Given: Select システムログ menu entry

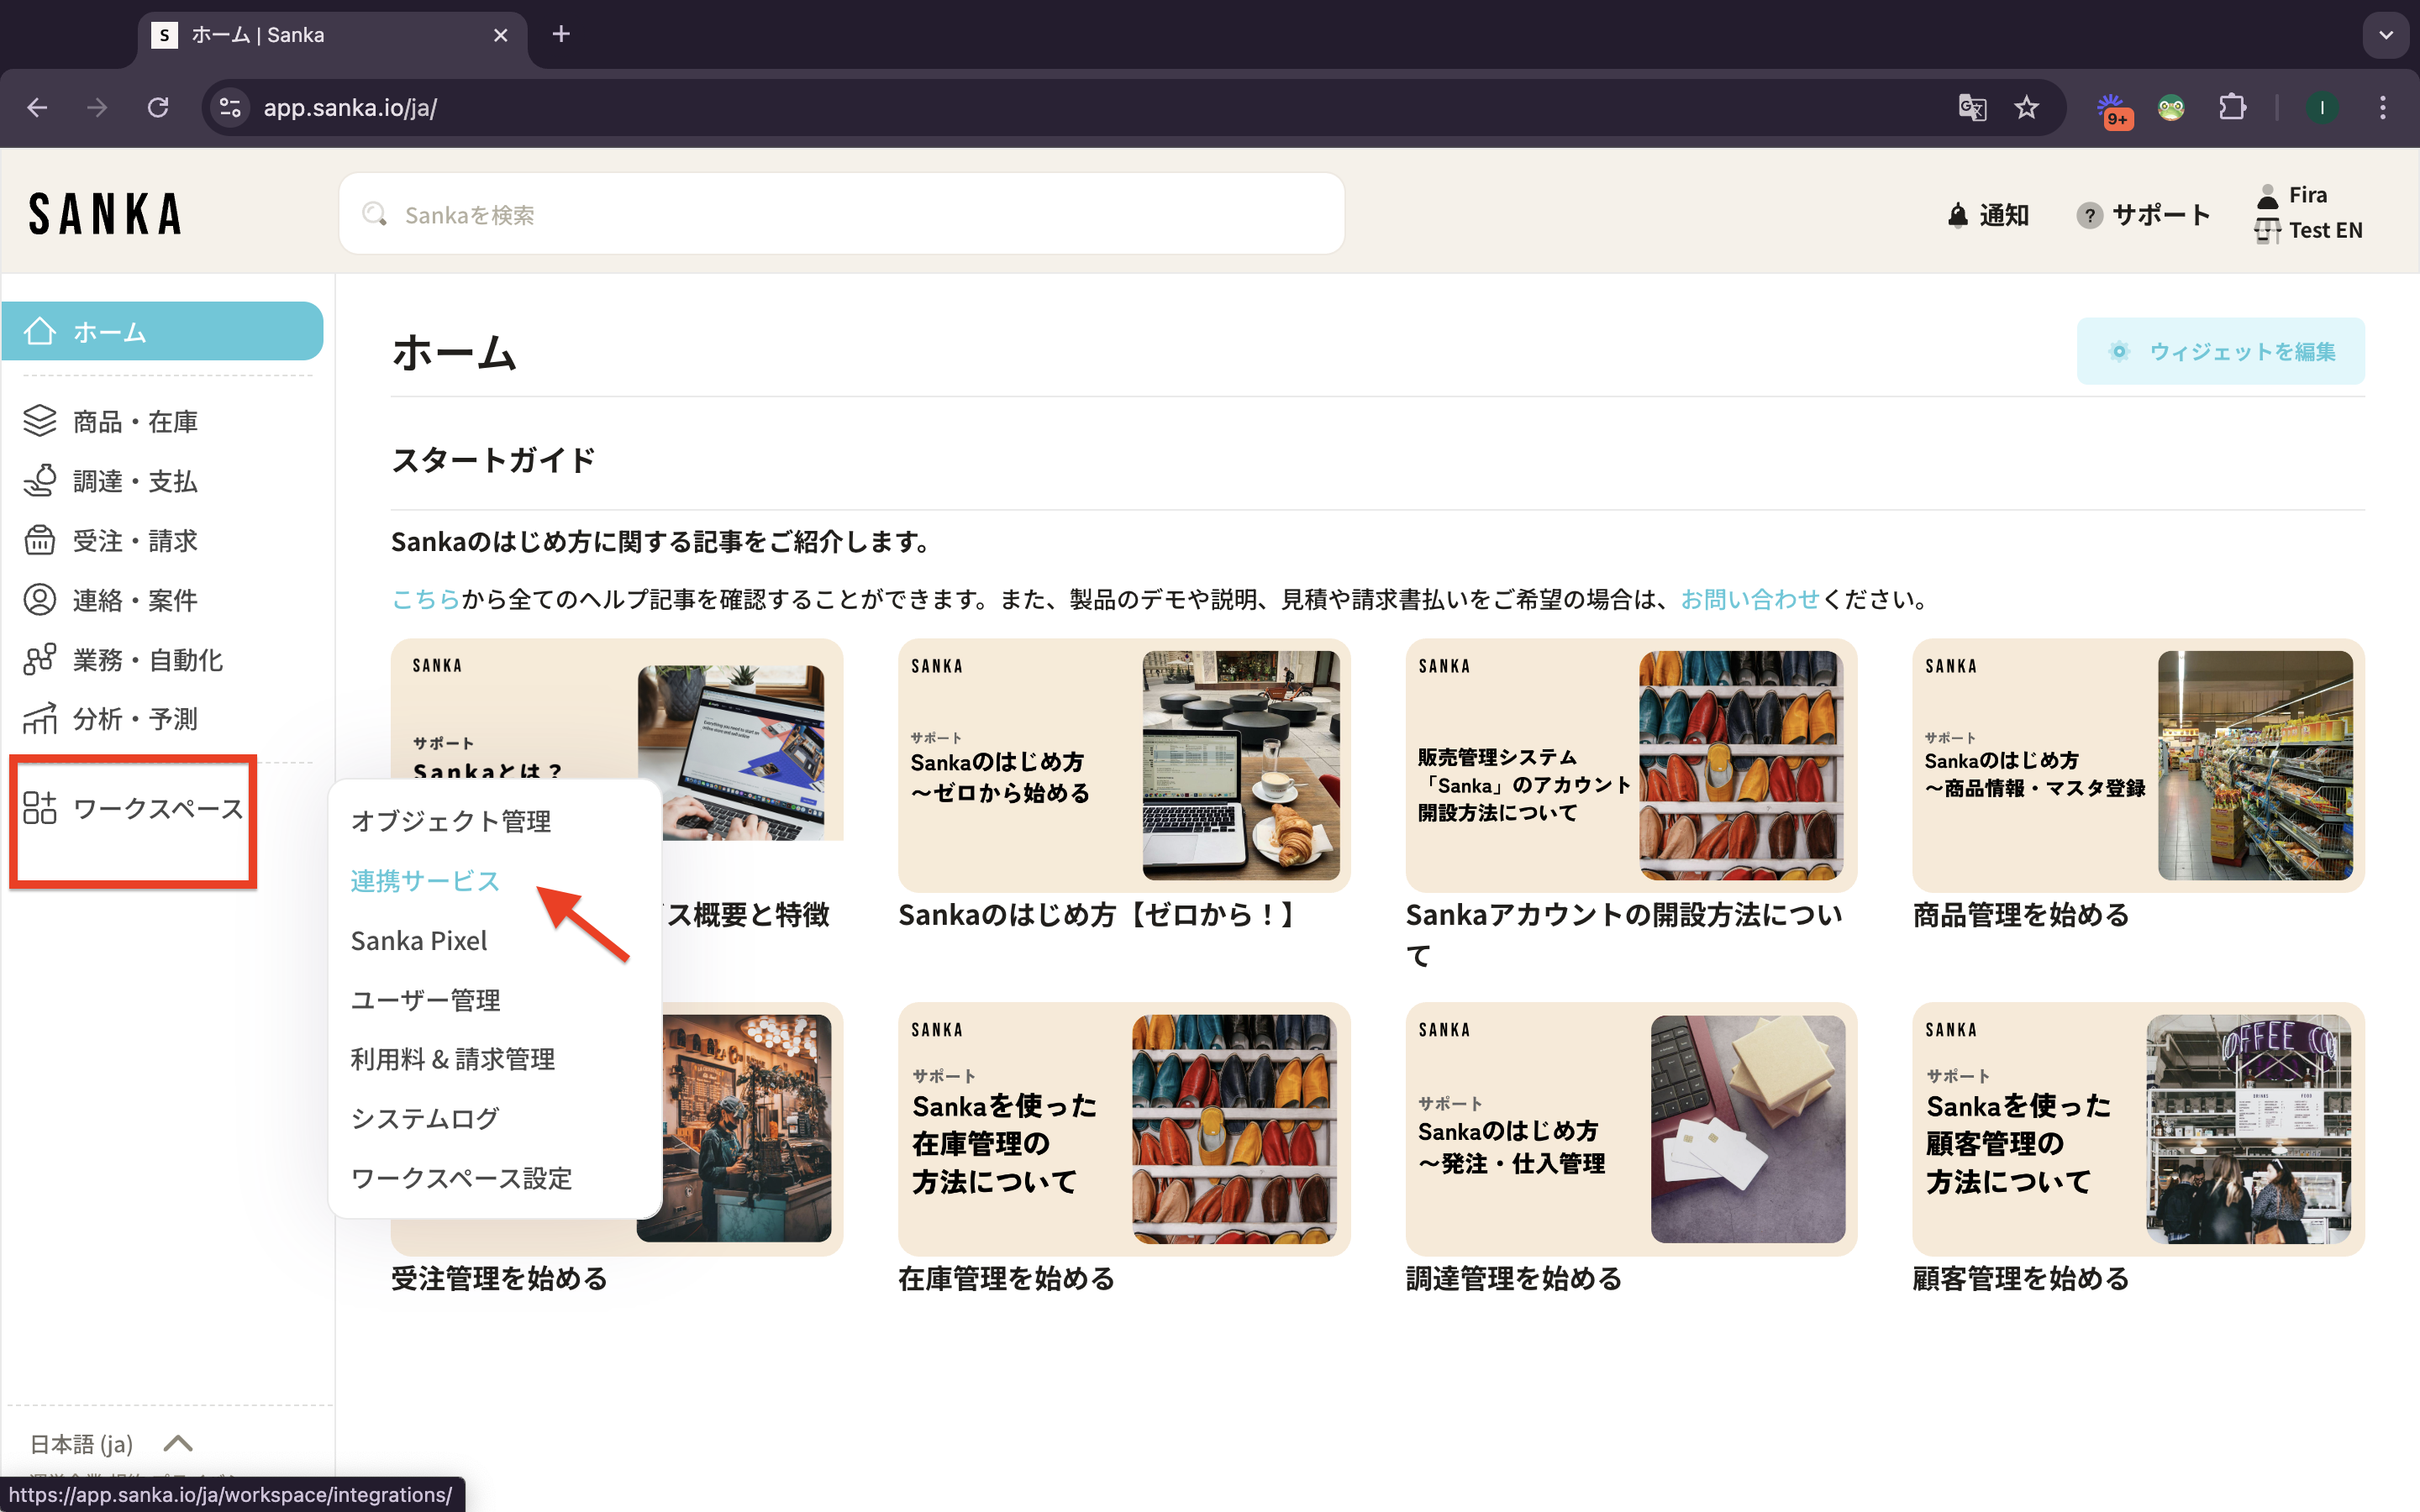Looking at the screenshot, I should [x=425, y=1118].
